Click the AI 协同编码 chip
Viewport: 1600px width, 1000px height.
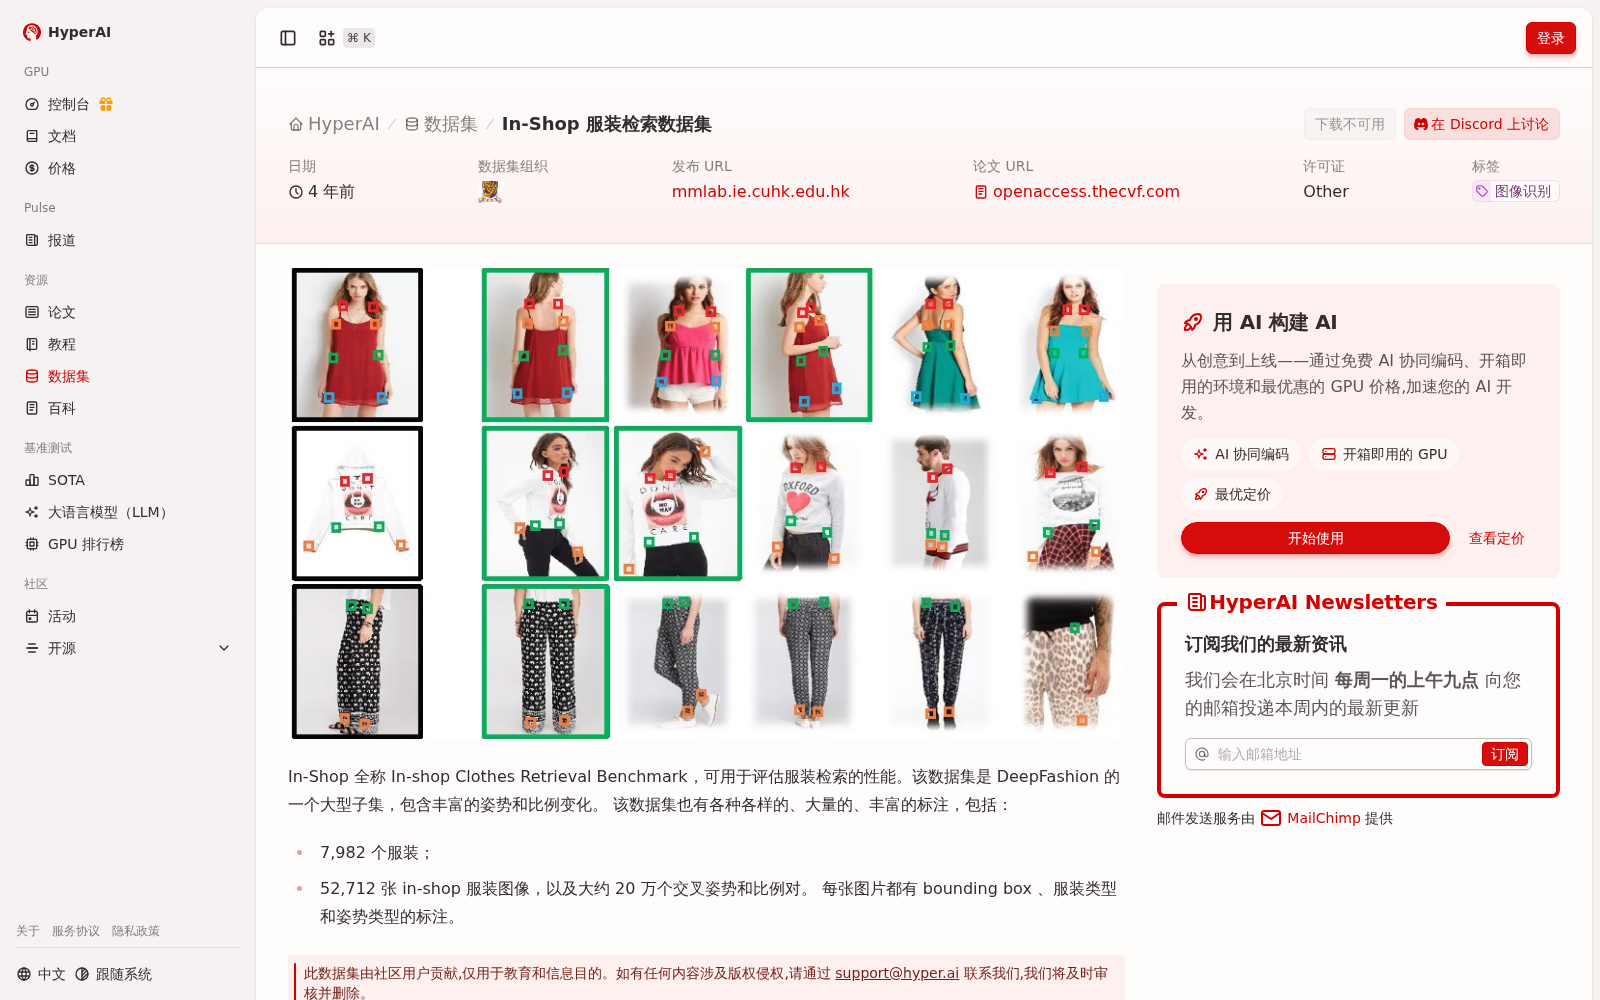[x=1240, y=454]
